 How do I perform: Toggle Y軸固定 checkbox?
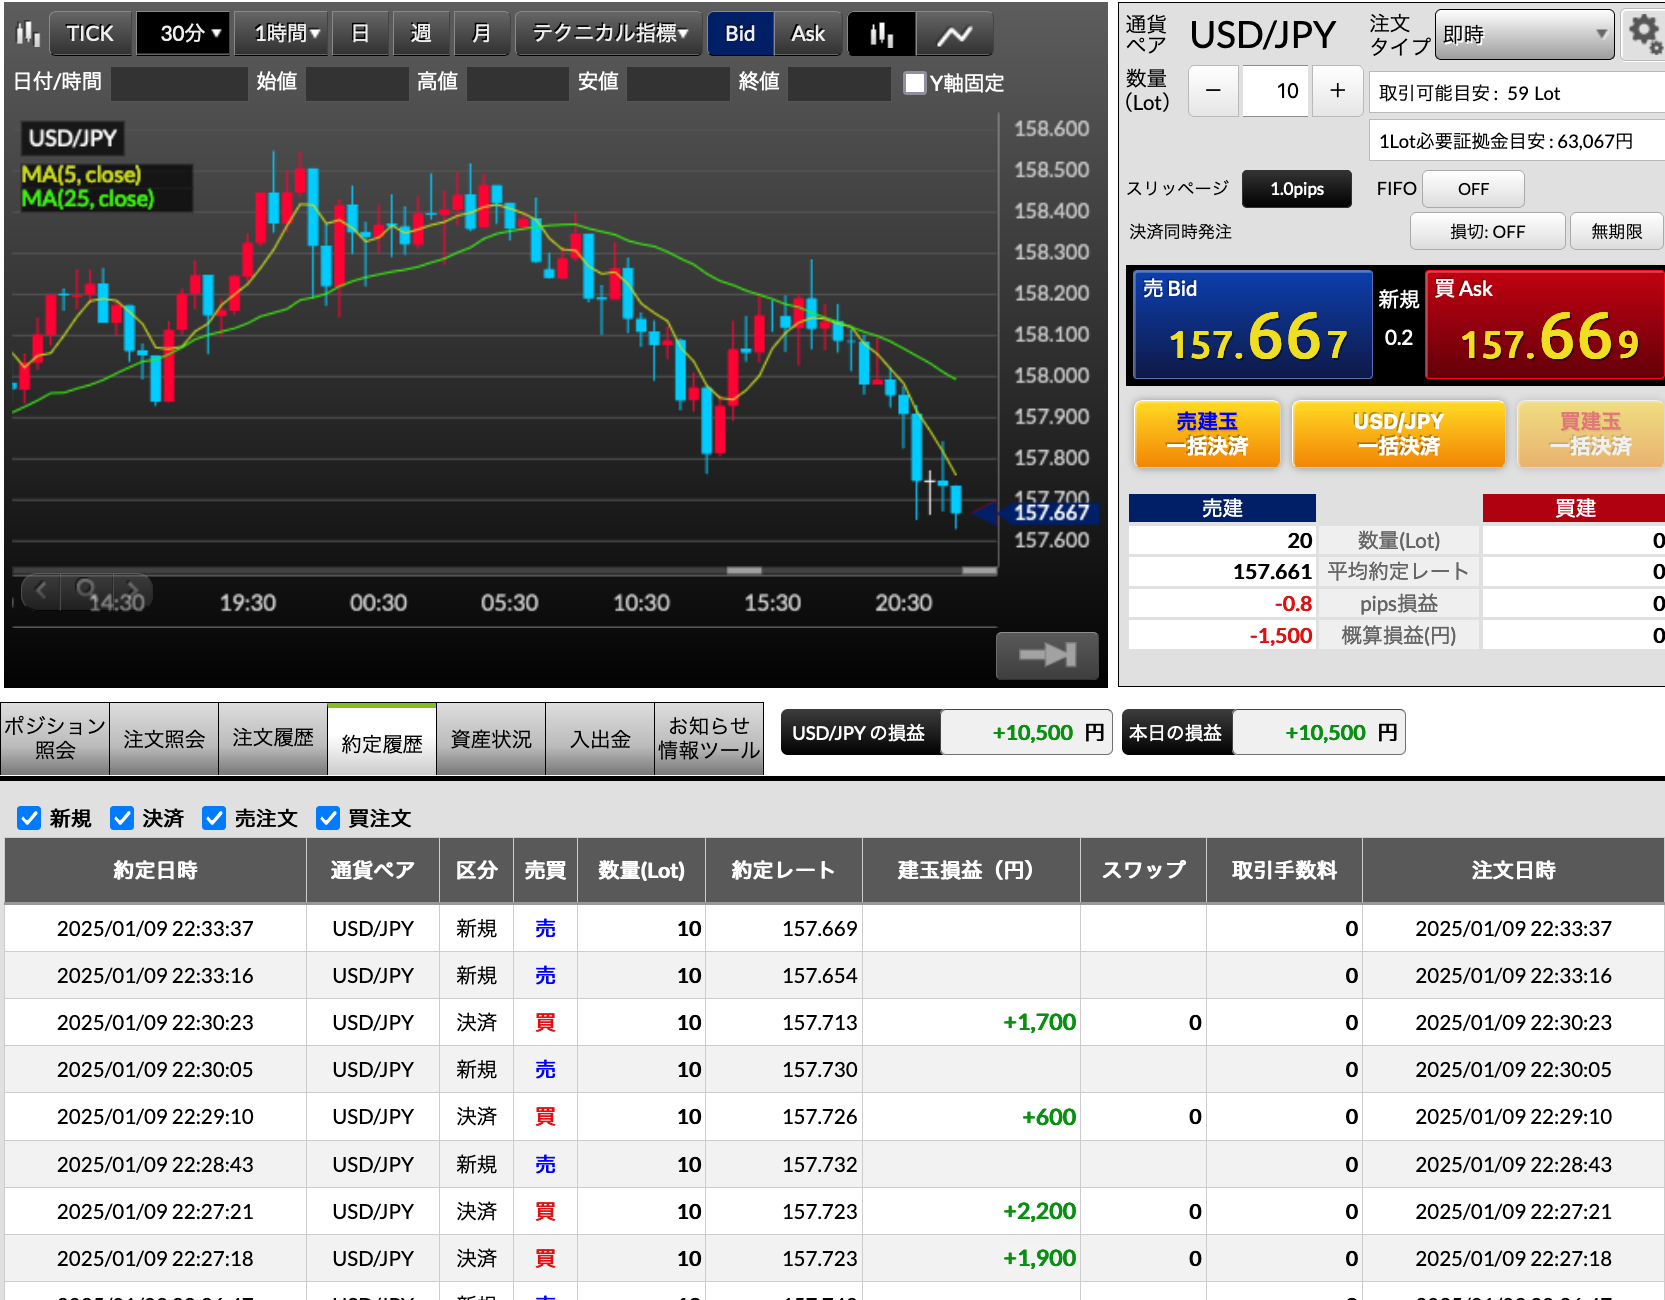[x=914, y=83]
